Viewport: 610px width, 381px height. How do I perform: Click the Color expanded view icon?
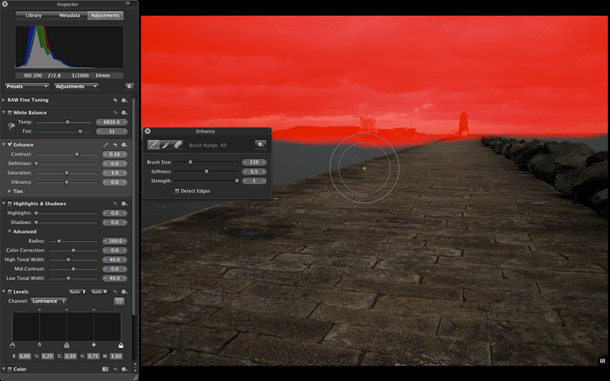105,369
